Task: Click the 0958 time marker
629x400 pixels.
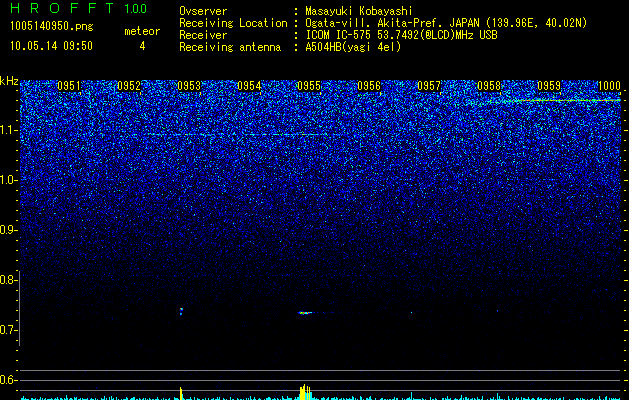Action: (x=489, y=86)
